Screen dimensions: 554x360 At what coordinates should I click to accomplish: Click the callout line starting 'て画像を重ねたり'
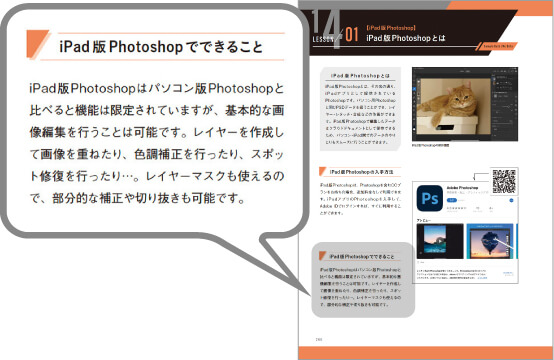click(157, 154)
